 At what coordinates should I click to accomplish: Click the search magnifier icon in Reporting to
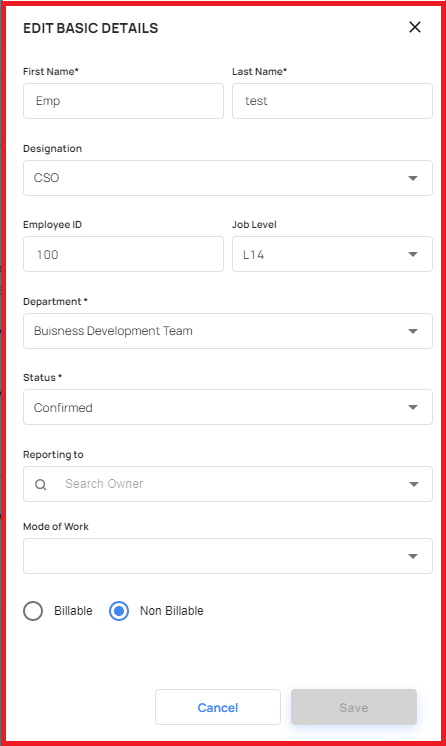tap(41, 484)
